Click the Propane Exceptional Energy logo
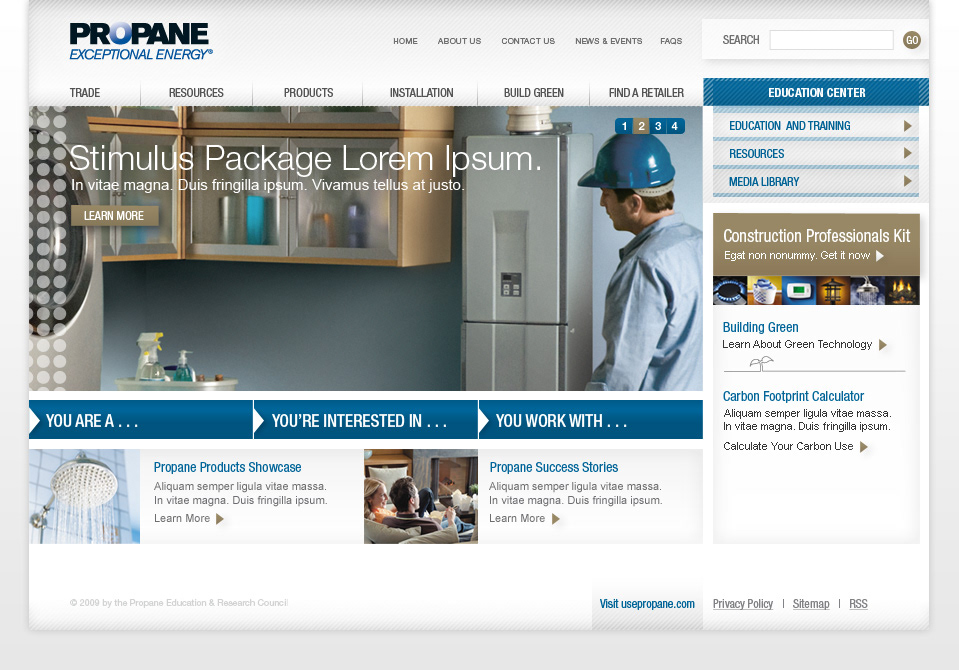 (x=141, y=42)
